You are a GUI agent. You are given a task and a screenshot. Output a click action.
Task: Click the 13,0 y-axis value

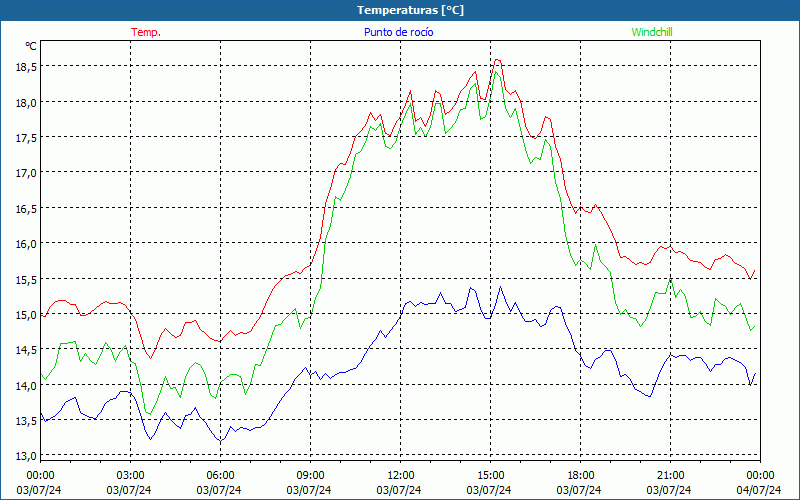pyautogui.click(x=26, y=456)
